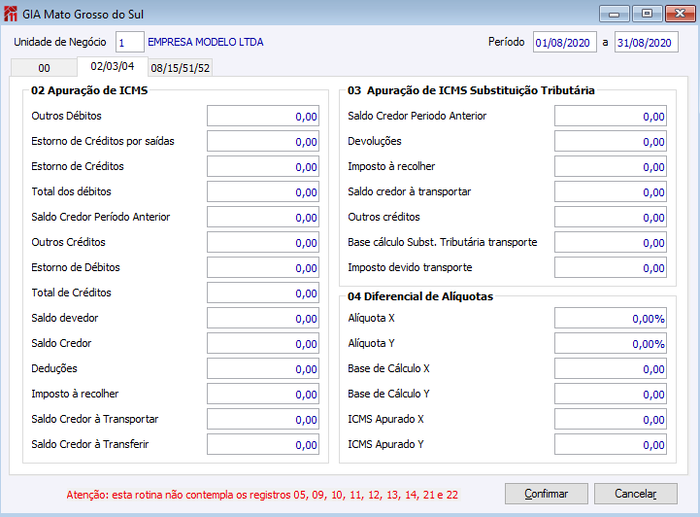Switch to the 00 tab
This screenshot has height=517, width=700.
(44, 68)
